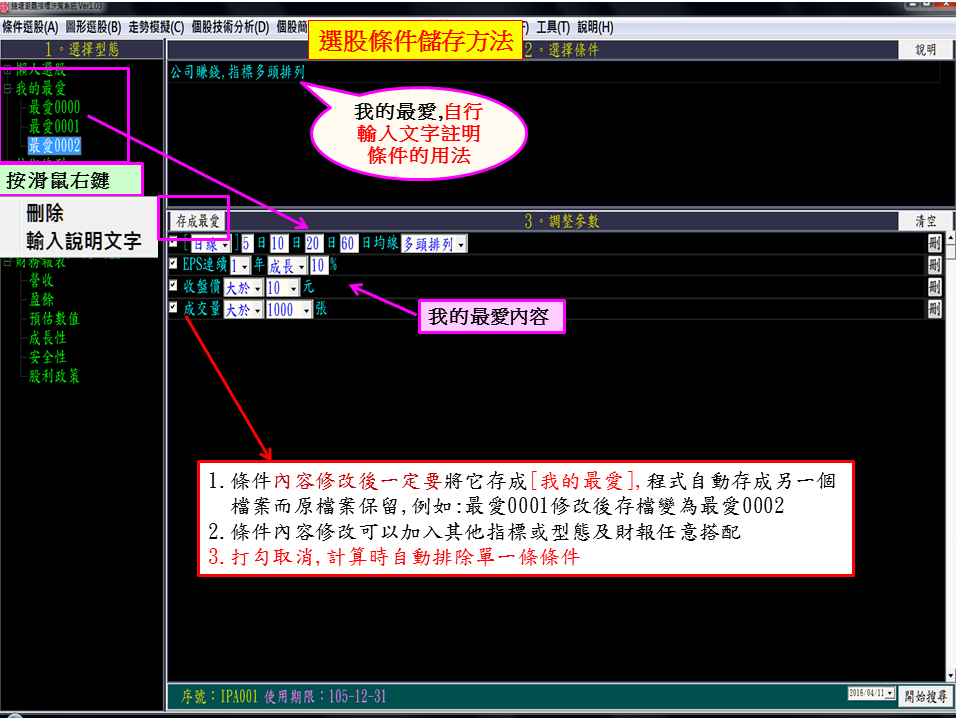Screen dimensions: 960x720
Task: Open the 條件選股(A) menu
Action: tap(30, 28)
